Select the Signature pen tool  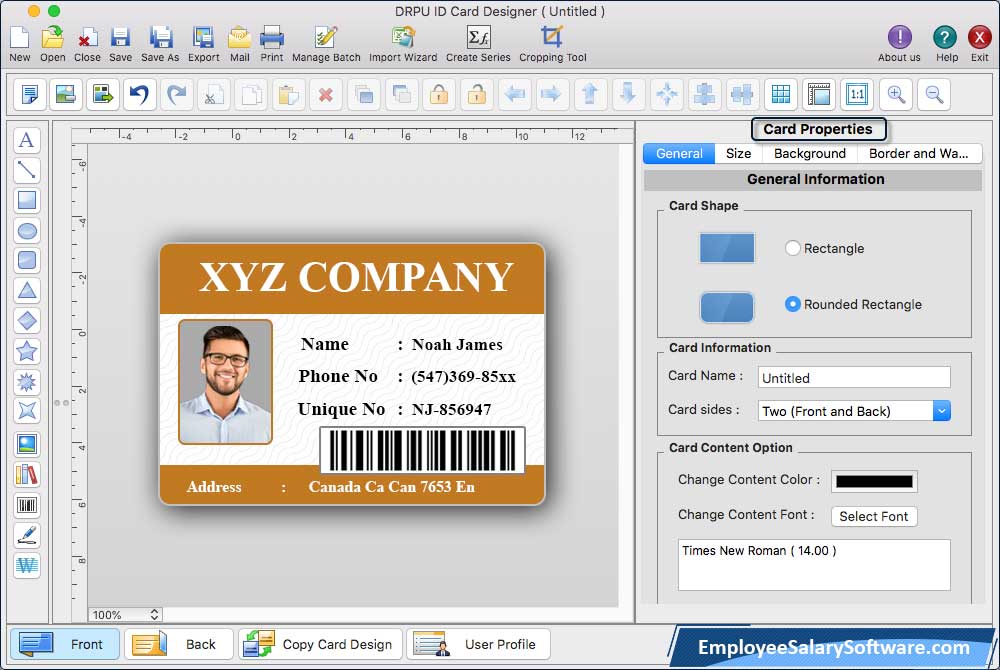(x=27, y=535)
